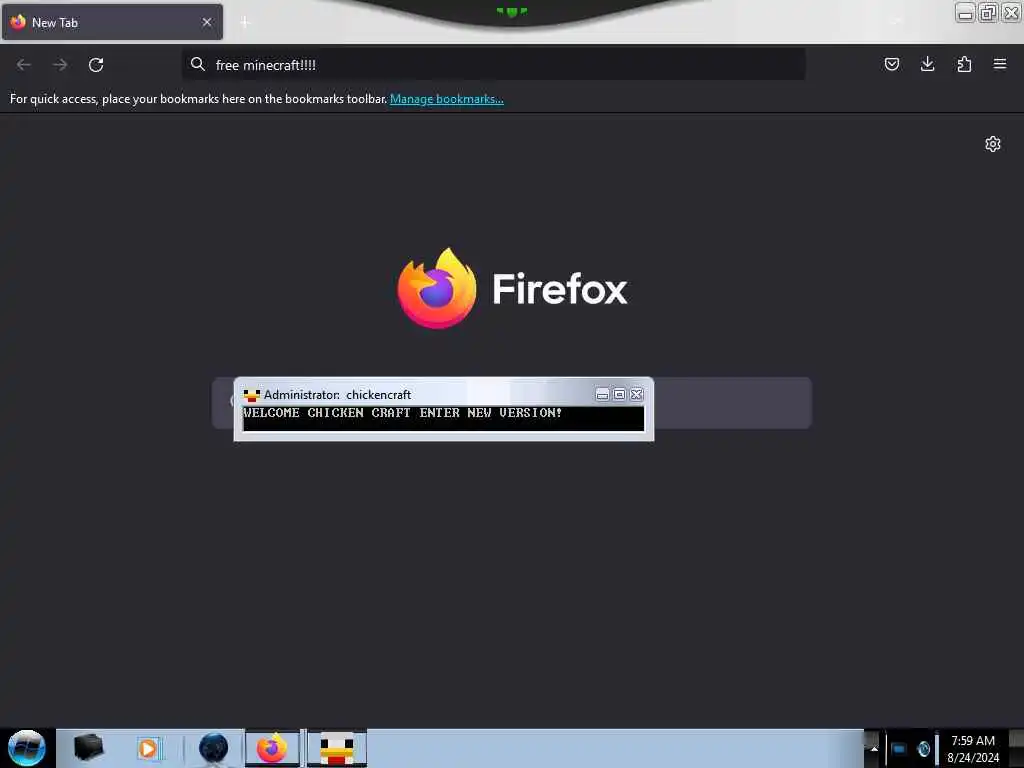Personalize New Tab with the gear icon
Image resolution: width=1024 pixels, height=768 pixels.
(993, 144)
